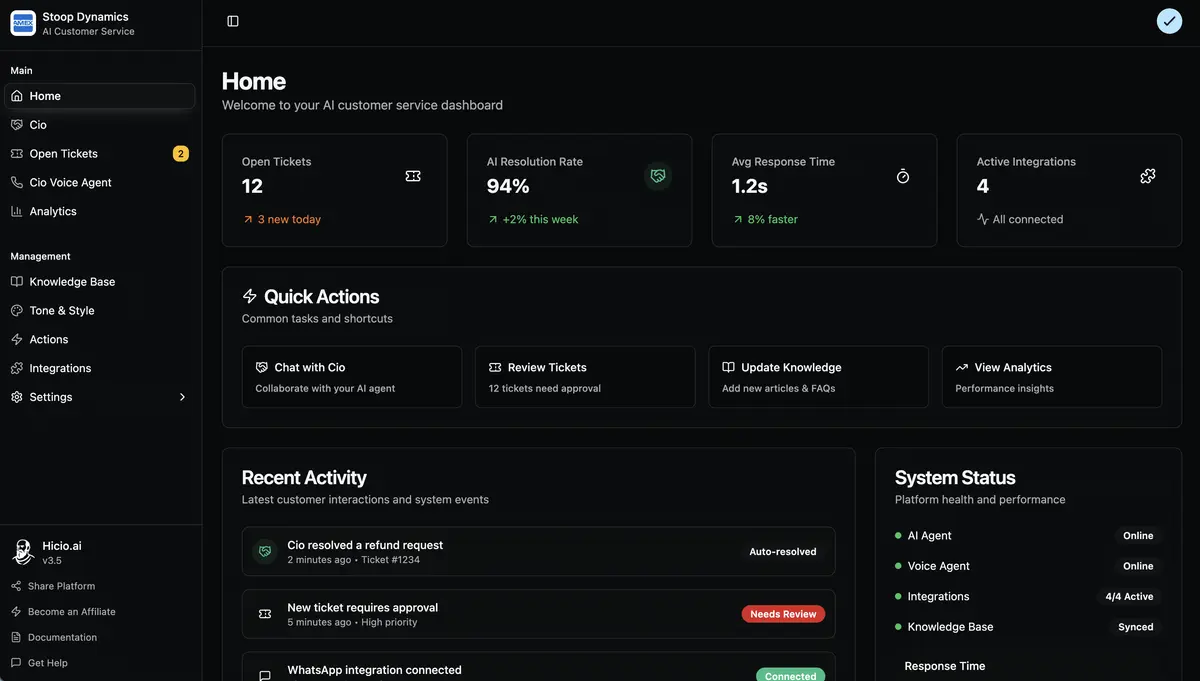The image size is (1200, 681).
Task: Click the Become an Affiliate bolt icon
Action: pyautogui.click(x=16, y=612)
